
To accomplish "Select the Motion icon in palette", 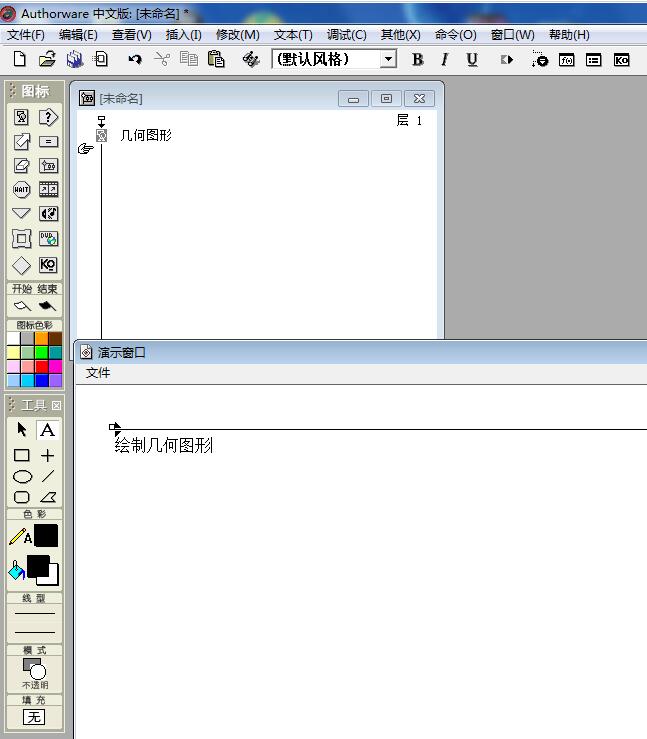I will pyautogui.click(x=21, y=141).
